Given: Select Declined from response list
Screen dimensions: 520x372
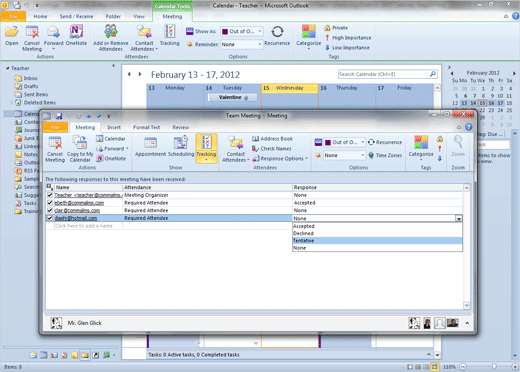Looking at the screenshot, I should pos(377,233).
